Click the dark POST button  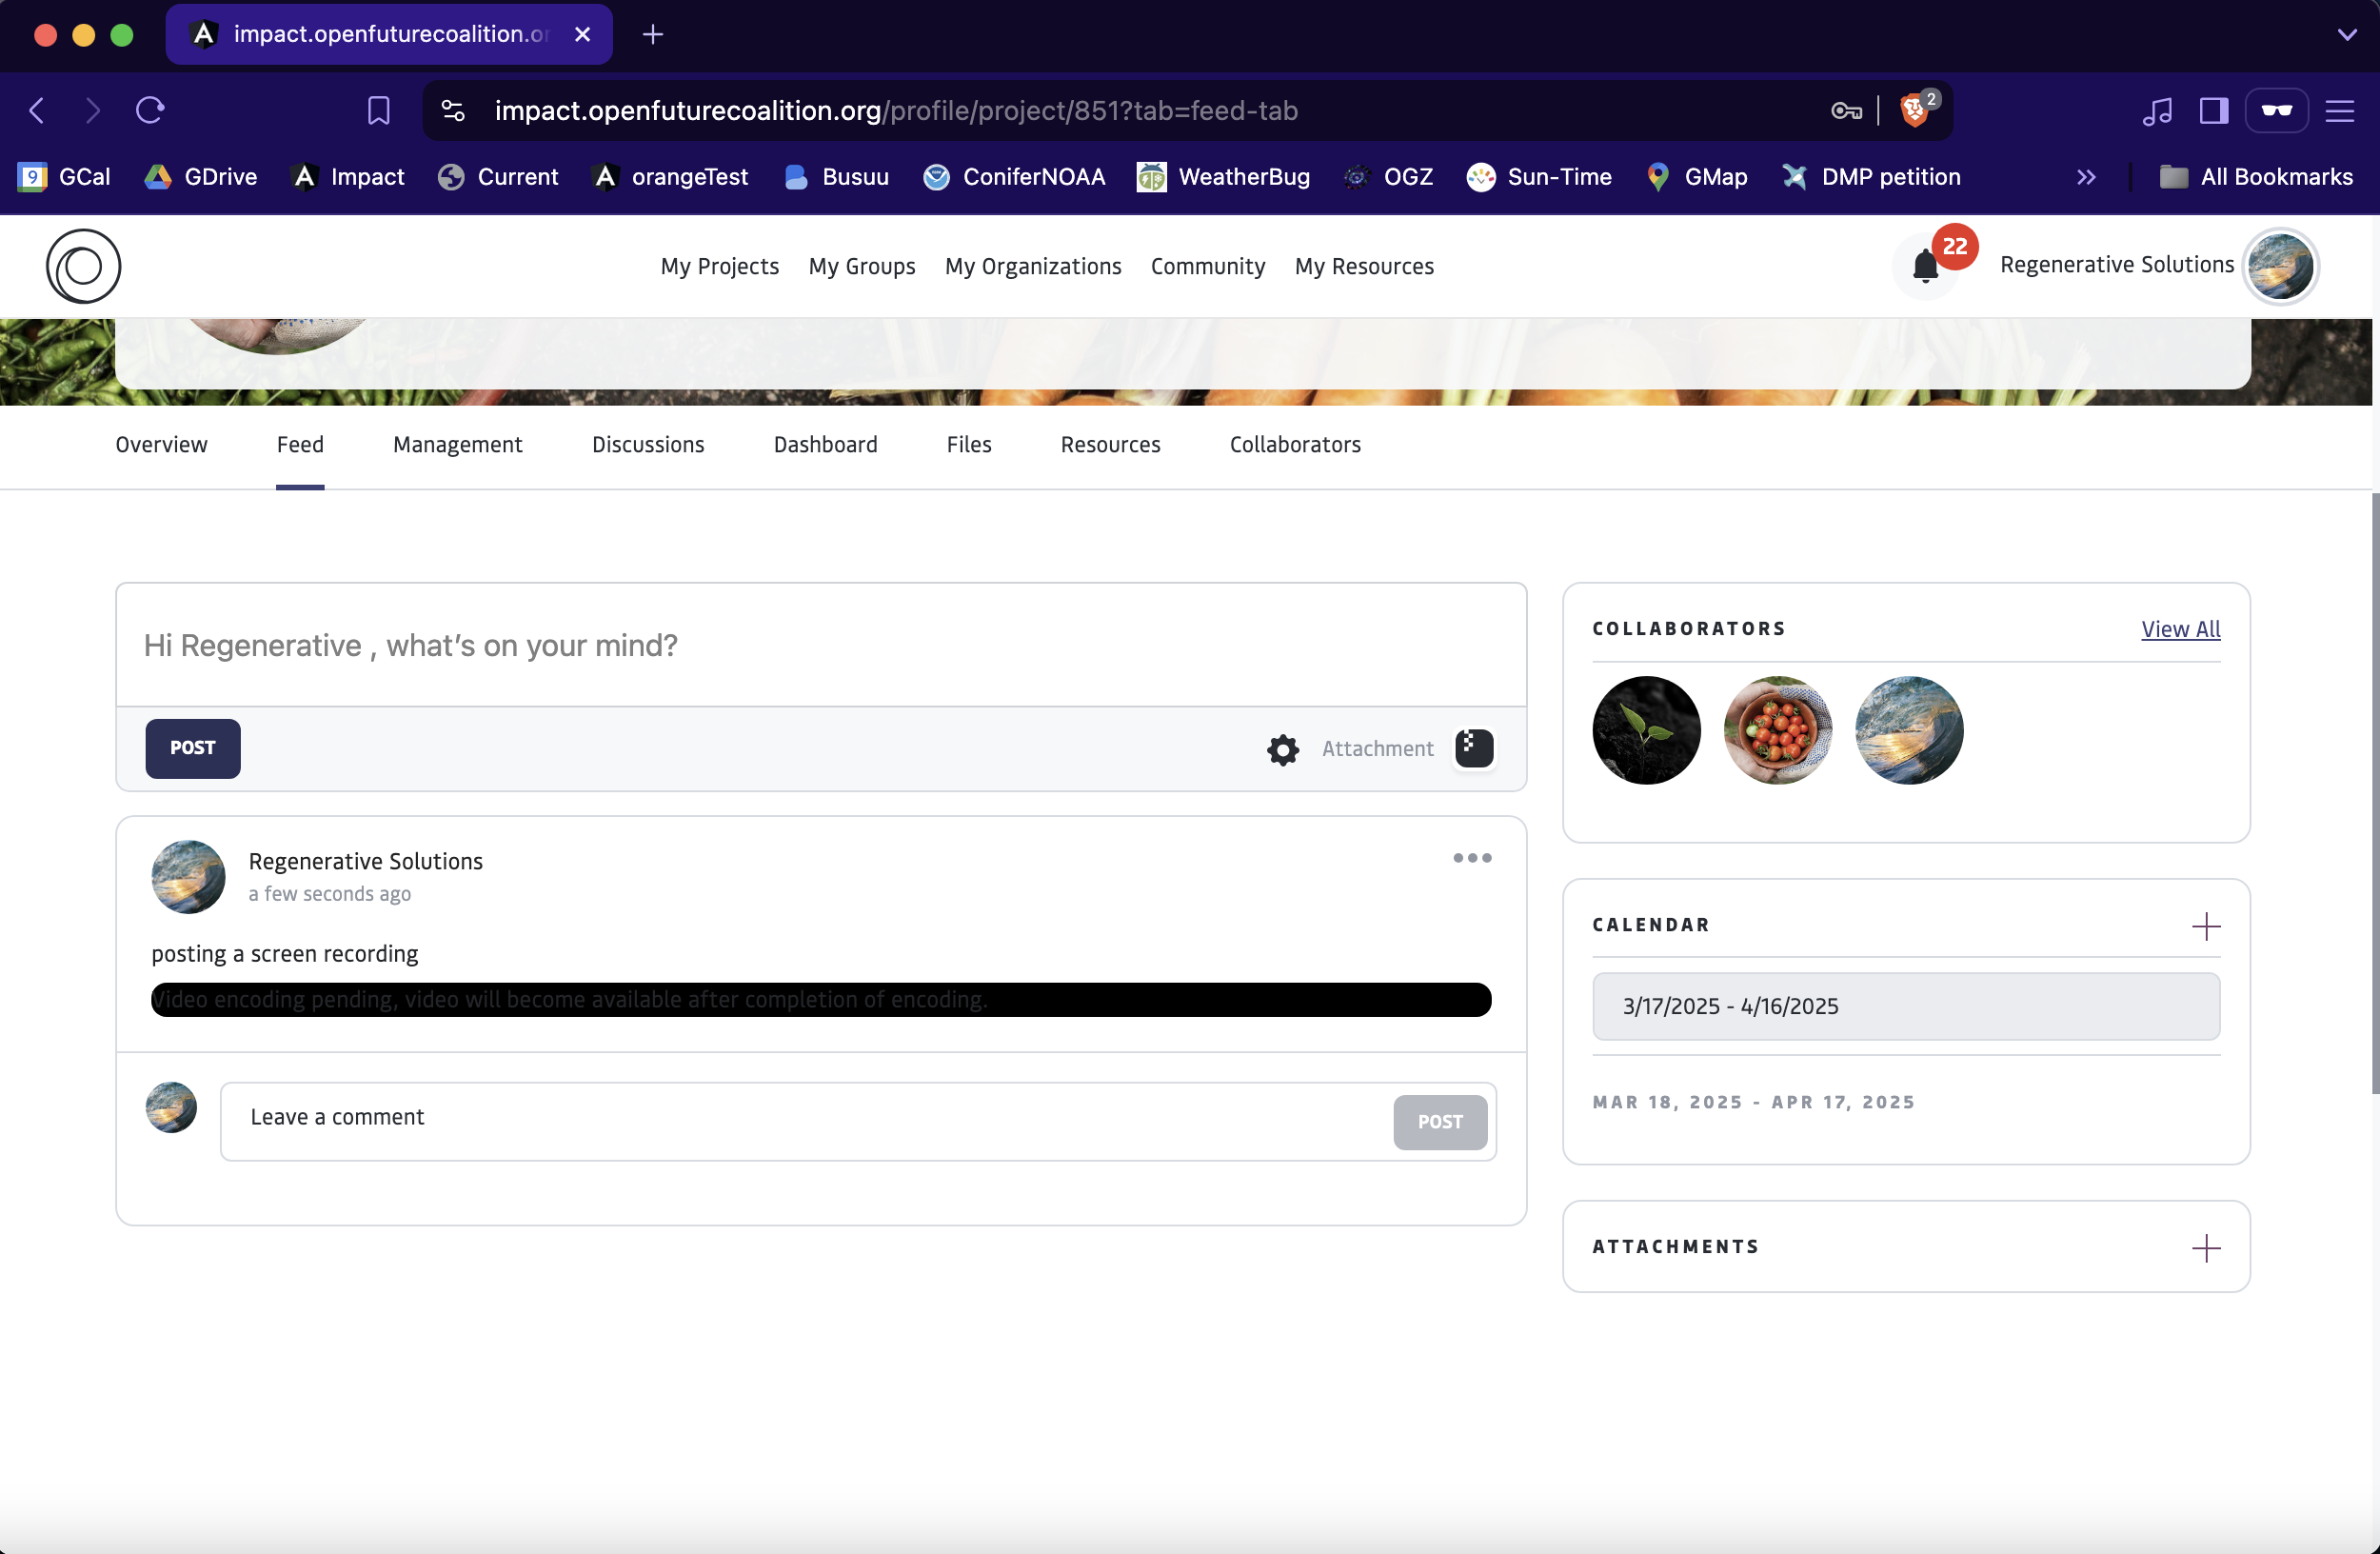[x=193, y=748]
